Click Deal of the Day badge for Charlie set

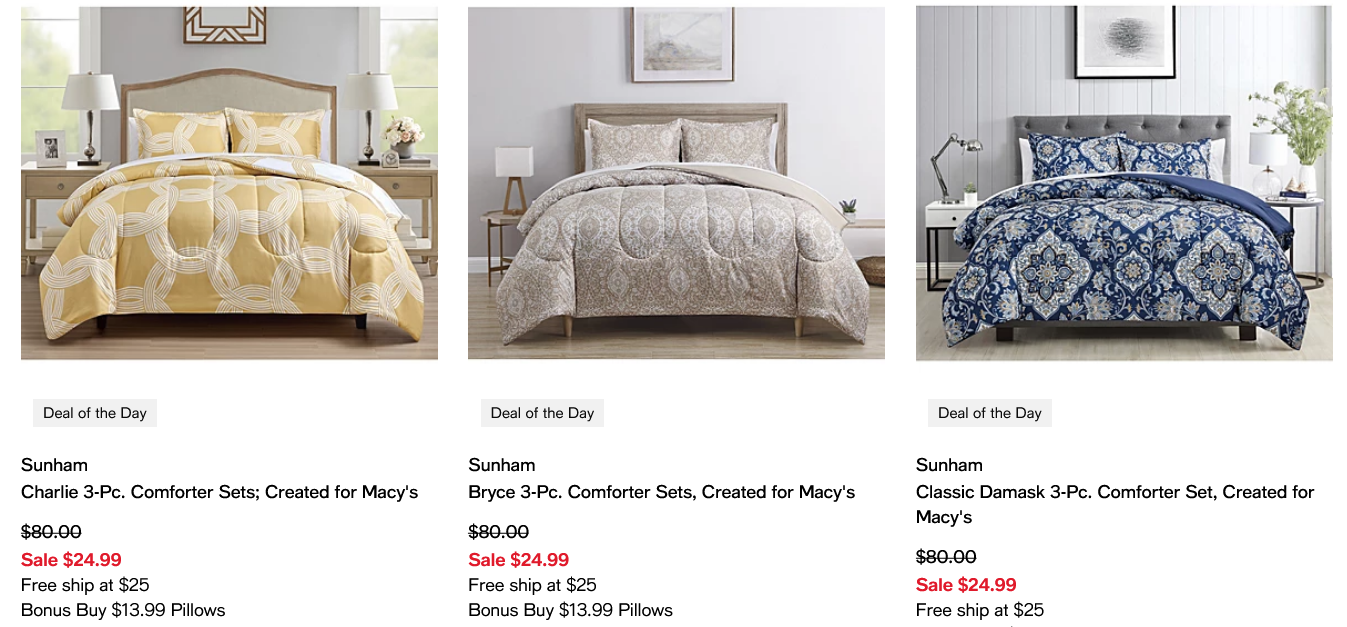click(95, 413)
